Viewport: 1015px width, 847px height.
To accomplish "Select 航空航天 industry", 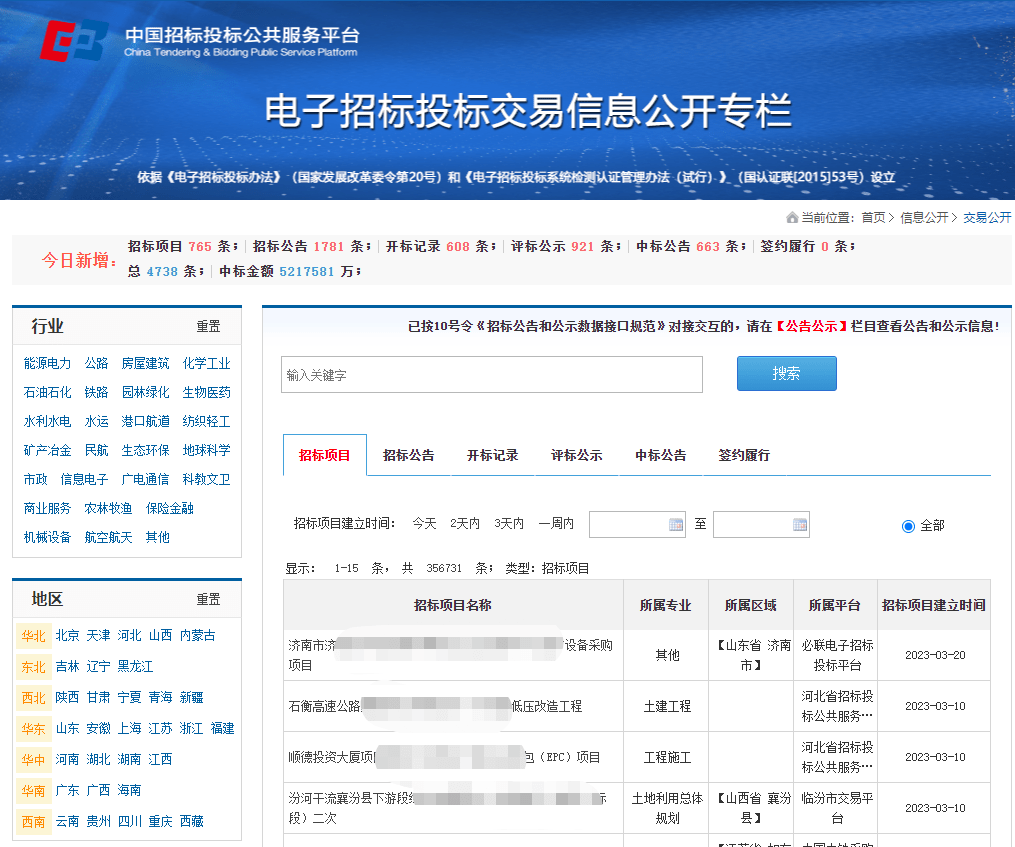I will pyautogui.click(x=108, y=537).
